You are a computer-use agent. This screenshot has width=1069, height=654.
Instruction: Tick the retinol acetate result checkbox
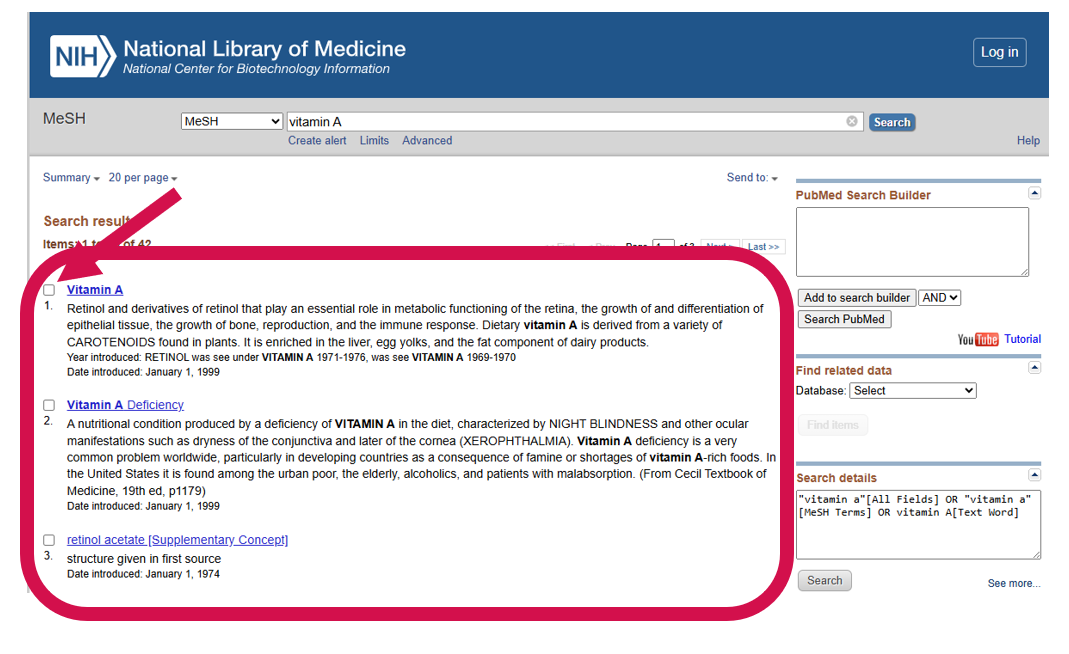pyautogui.click(x=49, y=540)
